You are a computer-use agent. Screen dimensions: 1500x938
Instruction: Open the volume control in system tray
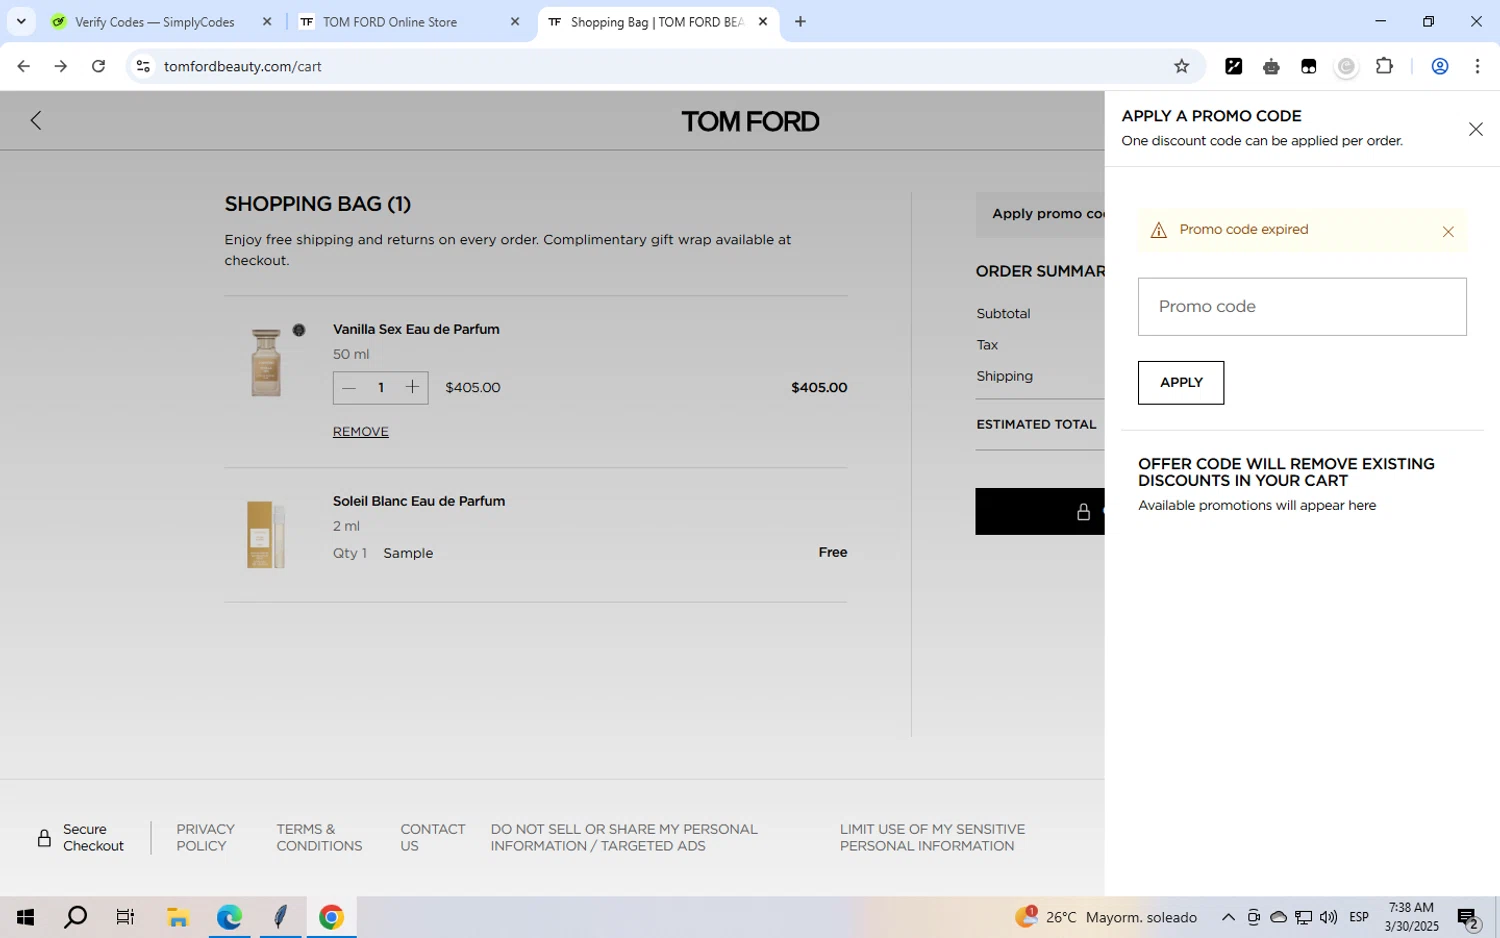1328,918
